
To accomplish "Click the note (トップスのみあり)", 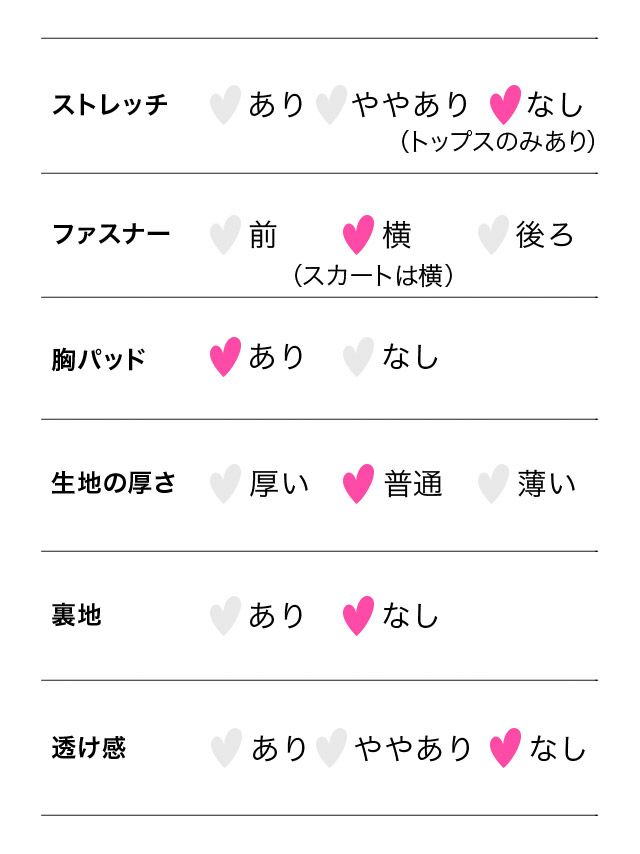I will point(497,142).
